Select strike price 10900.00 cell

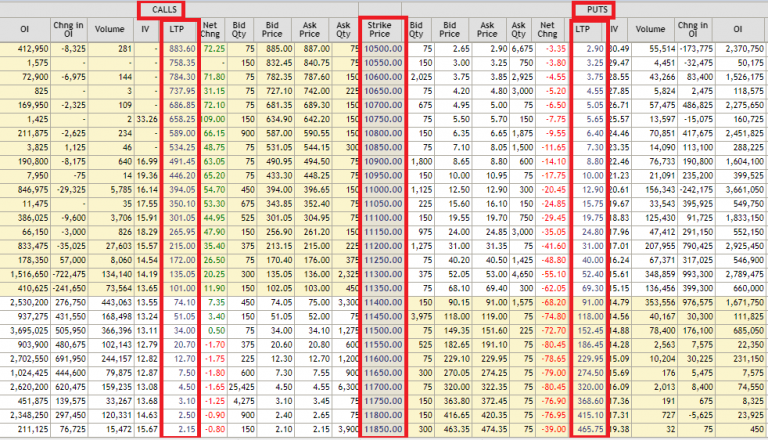click(x=383, y=162)
